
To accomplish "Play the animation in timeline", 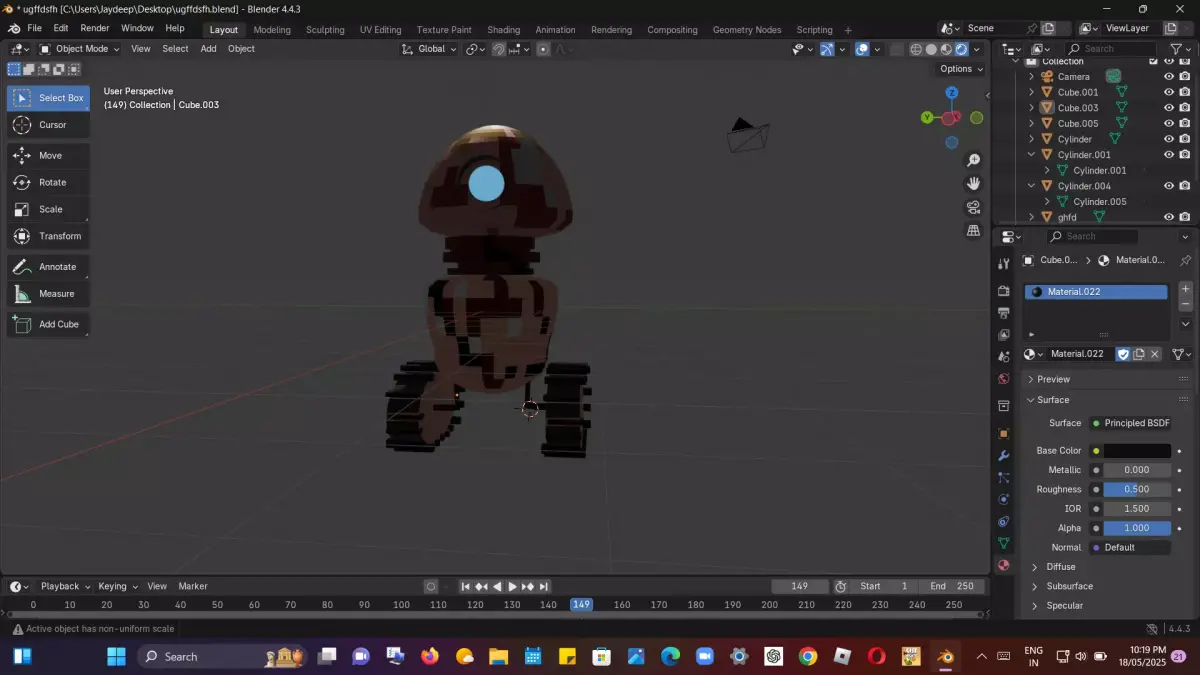I will pos(512,586).
